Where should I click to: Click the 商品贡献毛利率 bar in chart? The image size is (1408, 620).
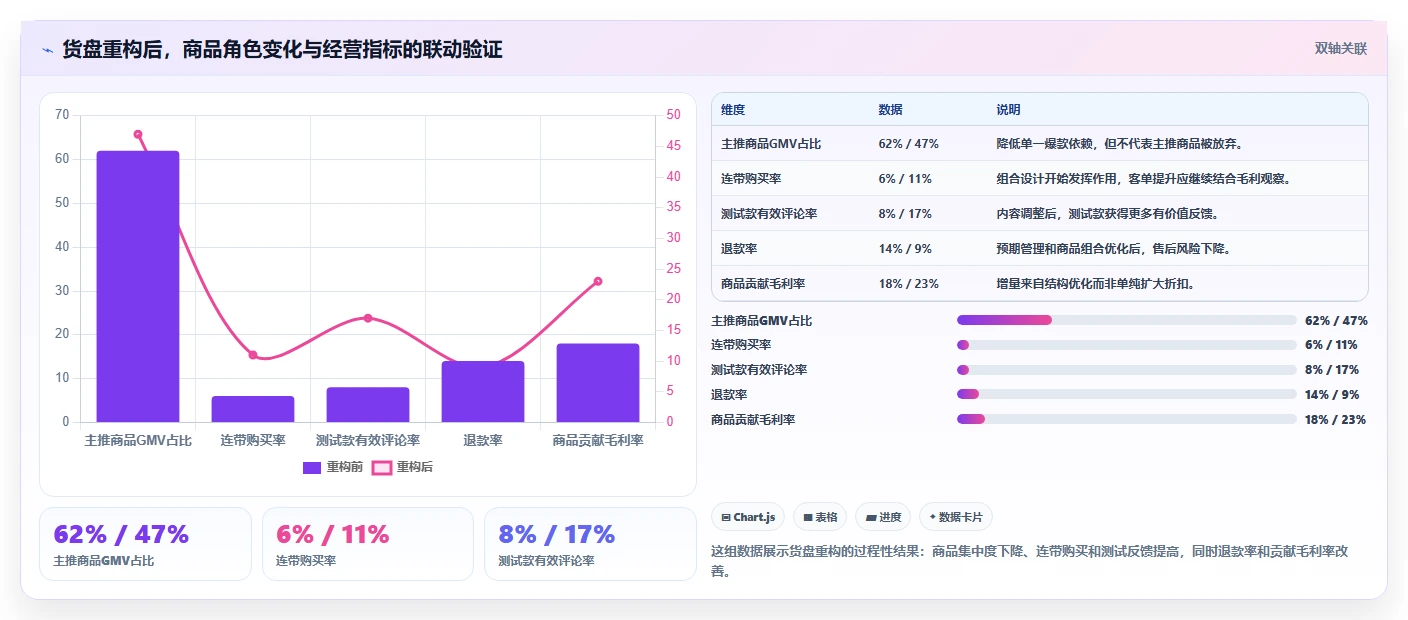598,383
